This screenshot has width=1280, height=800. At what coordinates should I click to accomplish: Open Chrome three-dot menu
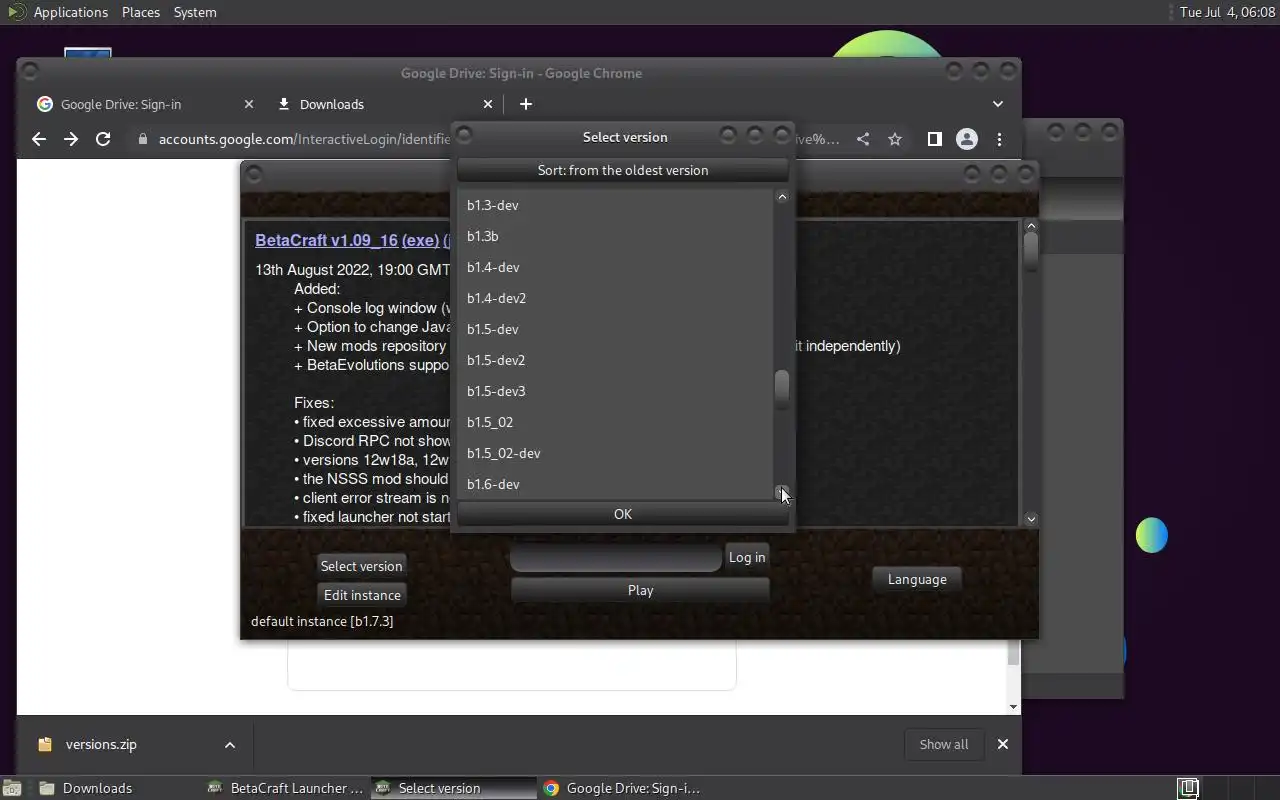(999, 139)
